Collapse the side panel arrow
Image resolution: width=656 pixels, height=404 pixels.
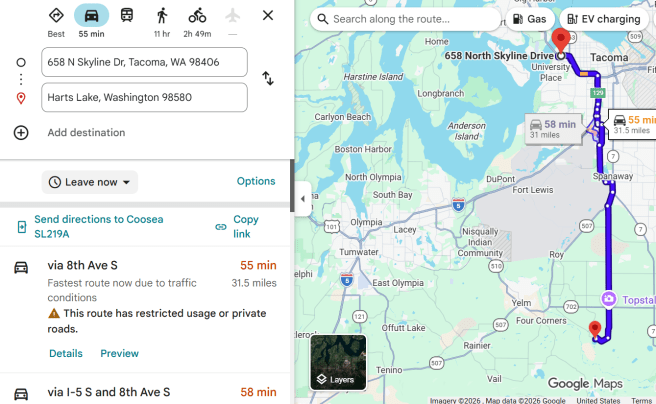tap(302, 198)
